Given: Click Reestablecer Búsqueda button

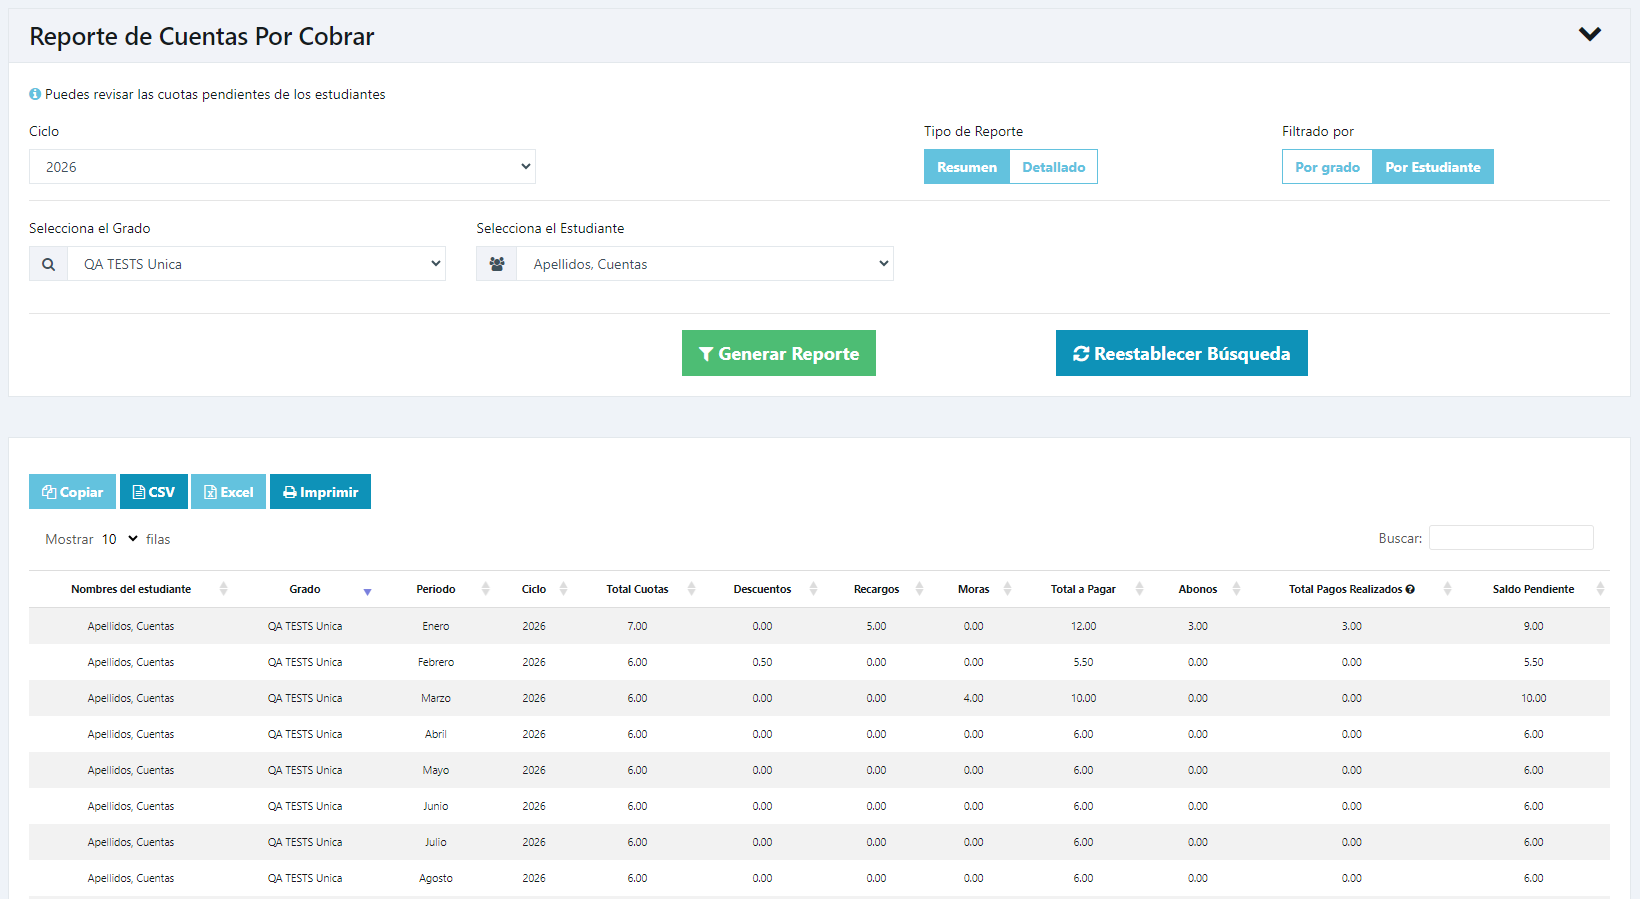Looking at the screenshot, I should tap(1182, 353).
